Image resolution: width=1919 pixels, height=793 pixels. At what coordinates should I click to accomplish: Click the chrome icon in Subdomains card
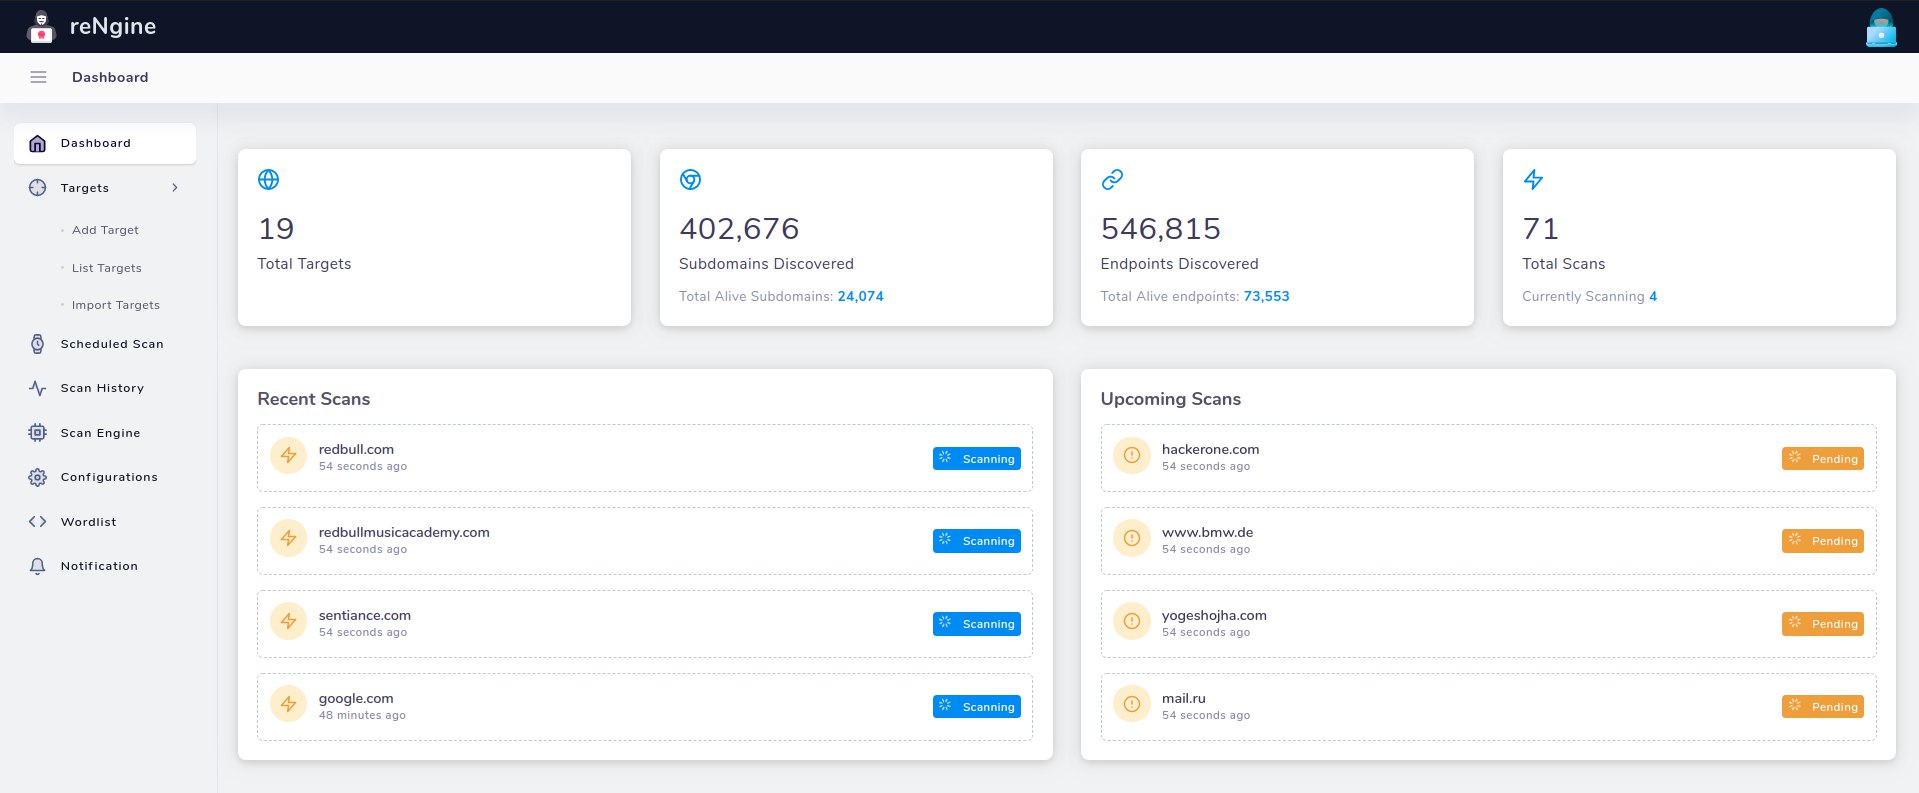click(690, 179)
